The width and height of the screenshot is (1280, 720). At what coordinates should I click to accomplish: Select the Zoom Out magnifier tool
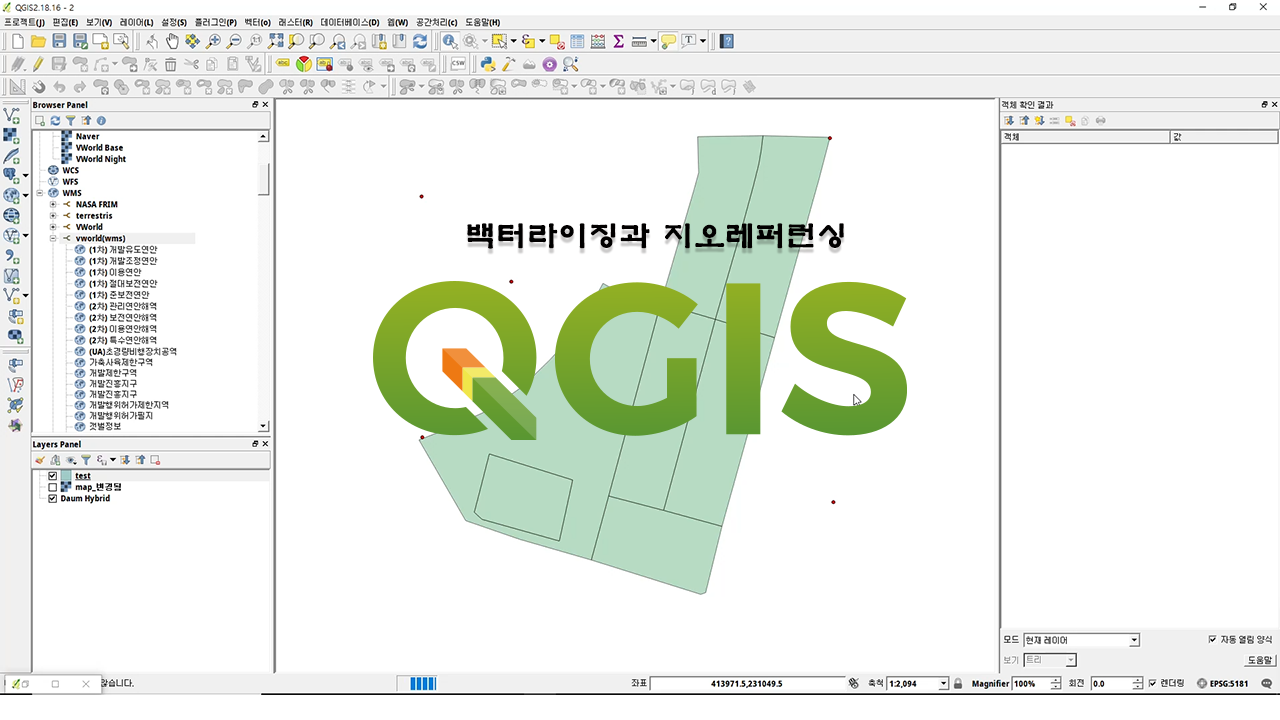coord(234,41)
